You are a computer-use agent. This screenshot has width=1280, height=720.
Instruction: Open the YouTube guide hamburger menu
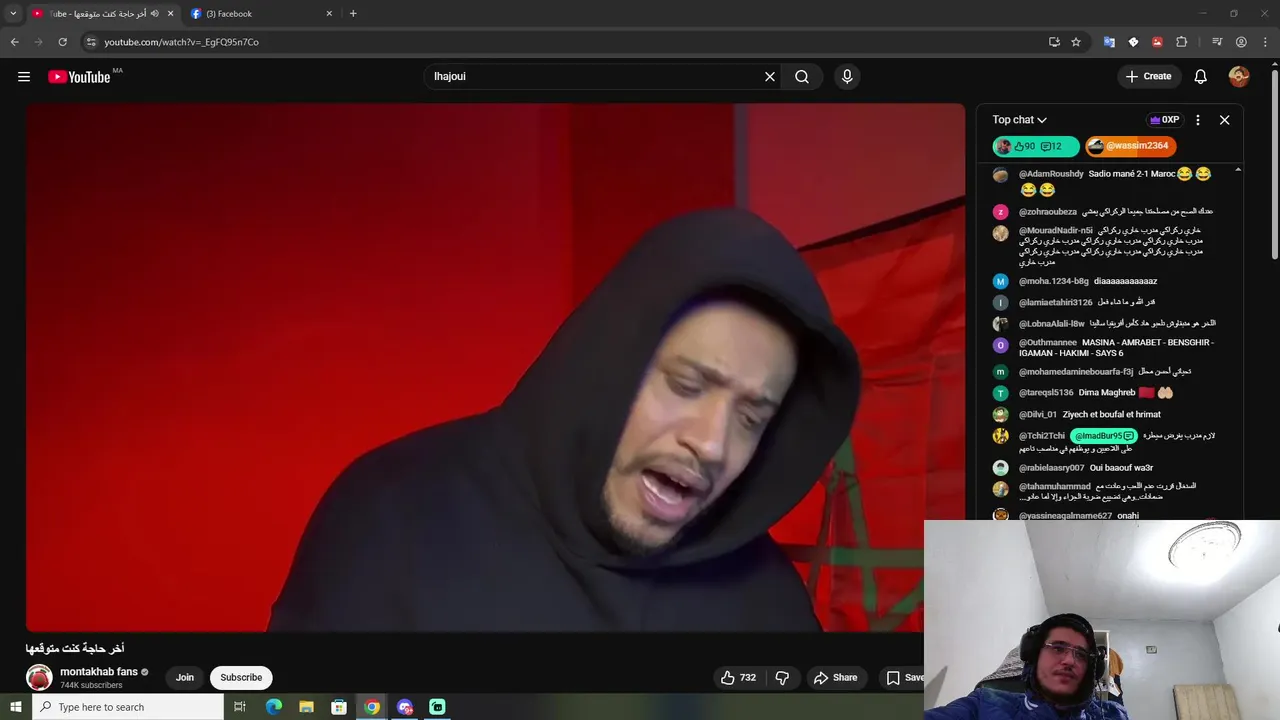click(24, 76)
